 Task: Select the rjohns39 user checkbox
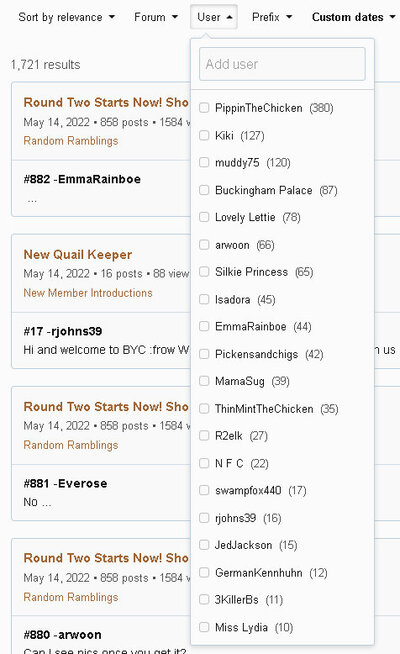204,518
